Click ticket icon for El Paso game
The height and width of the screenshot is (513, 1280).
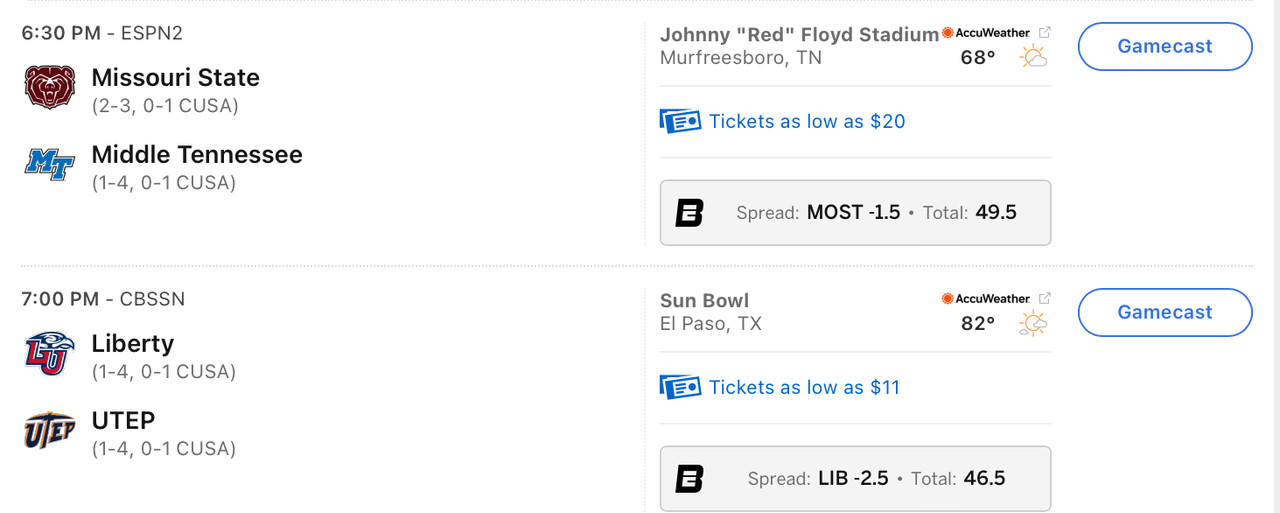click(x=680, y=387)
